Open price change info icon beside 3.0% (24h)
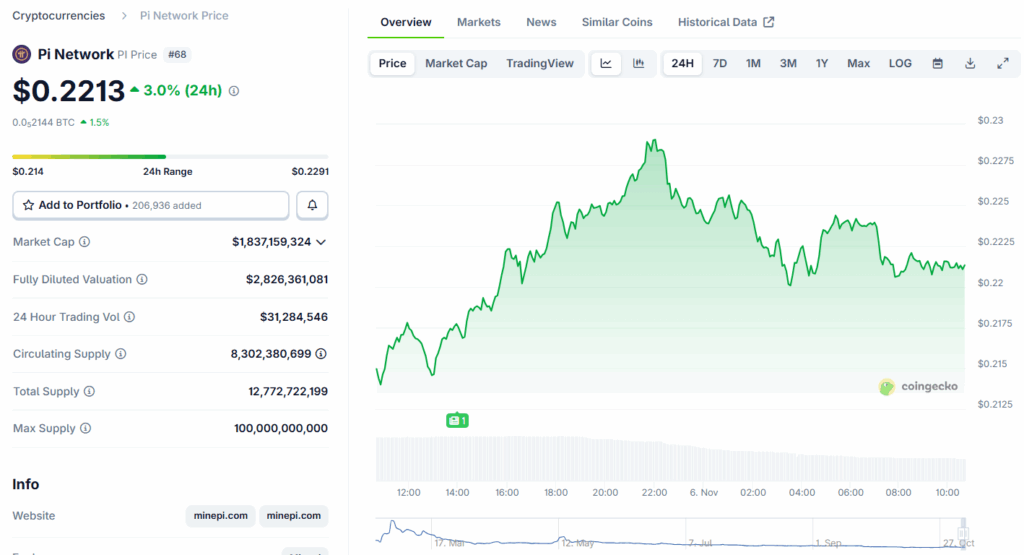Screen dimensions: 1024x555 coord(234,91)
